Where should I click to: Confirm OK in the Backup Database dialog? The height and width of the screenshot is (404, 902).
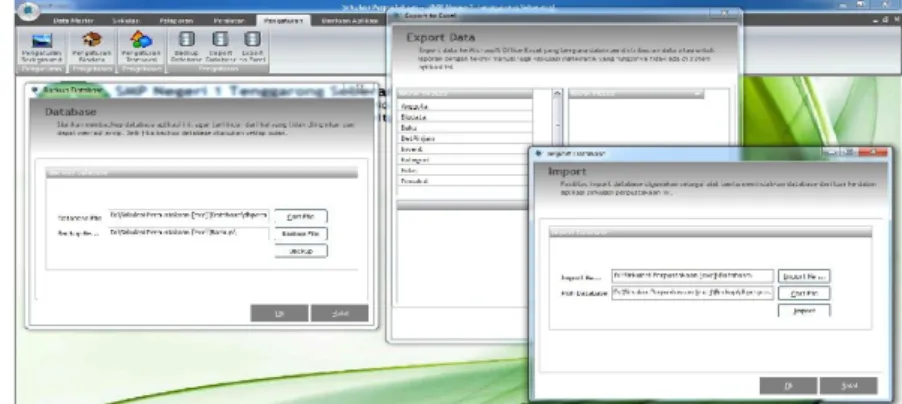280,313
